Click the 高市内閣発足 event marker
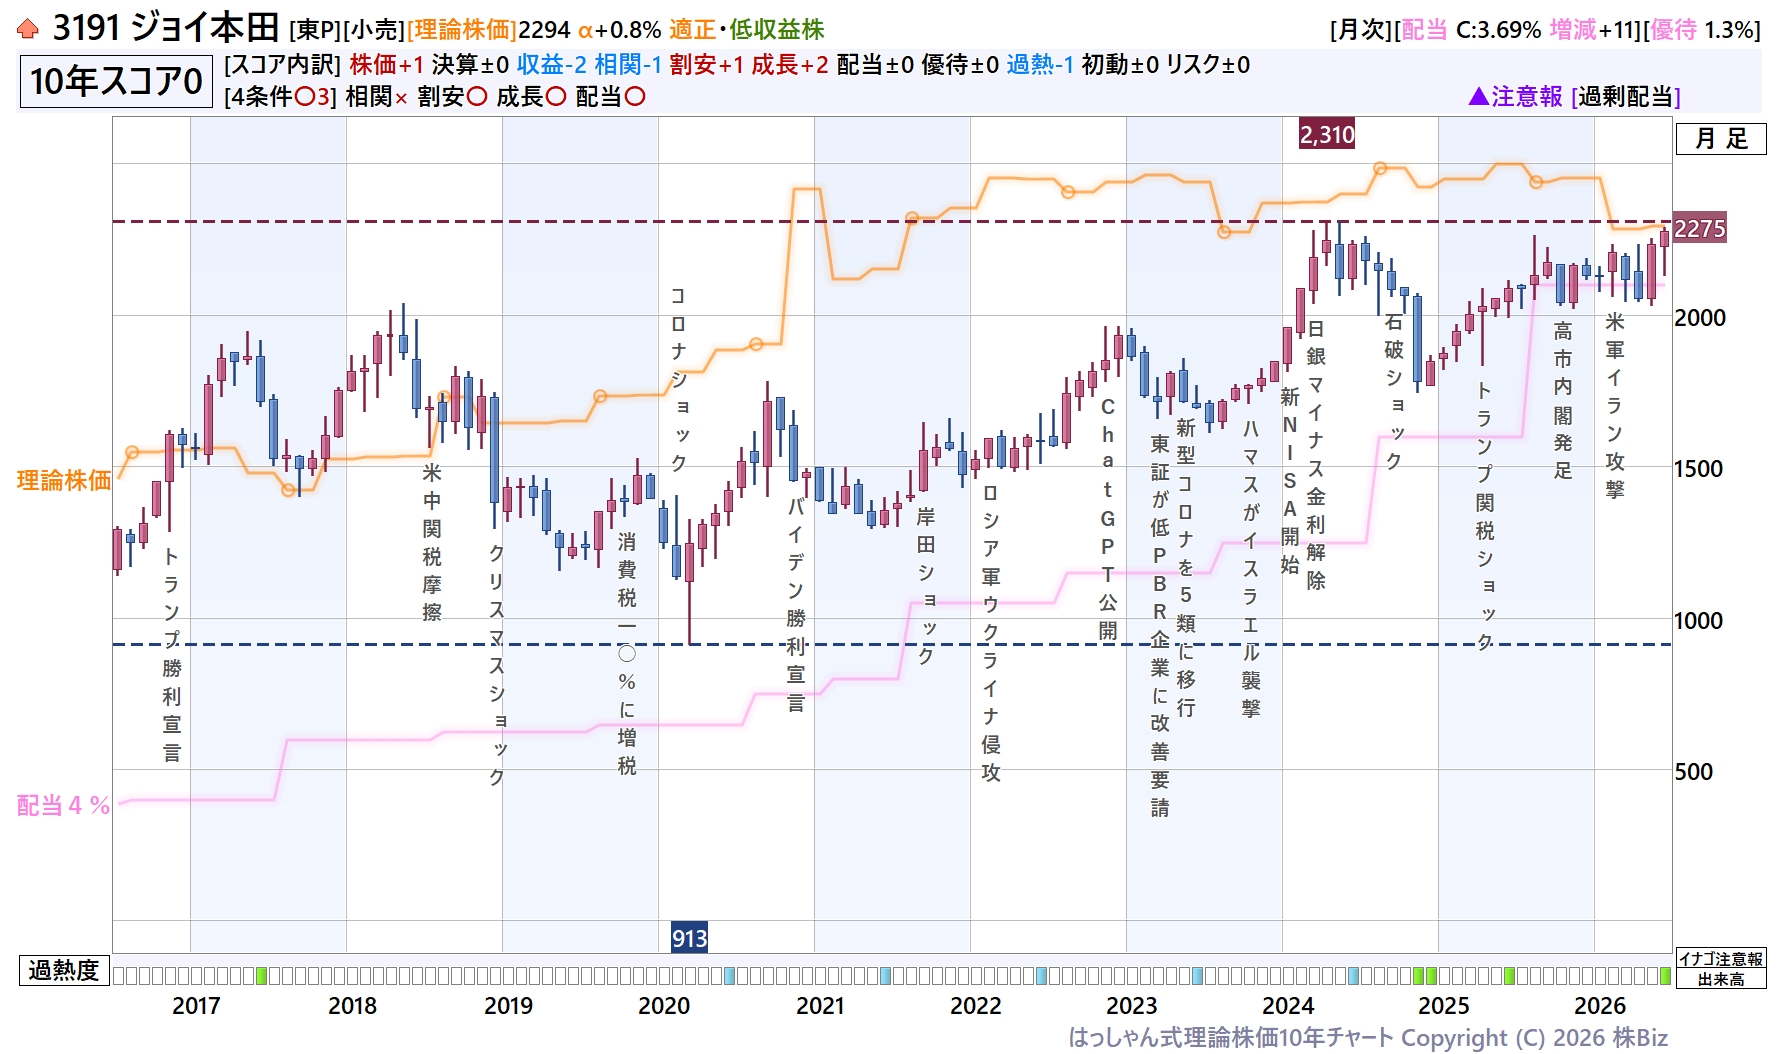Image resolution: width=1780 pixels, height=1054 pixels. point(1563,400)
